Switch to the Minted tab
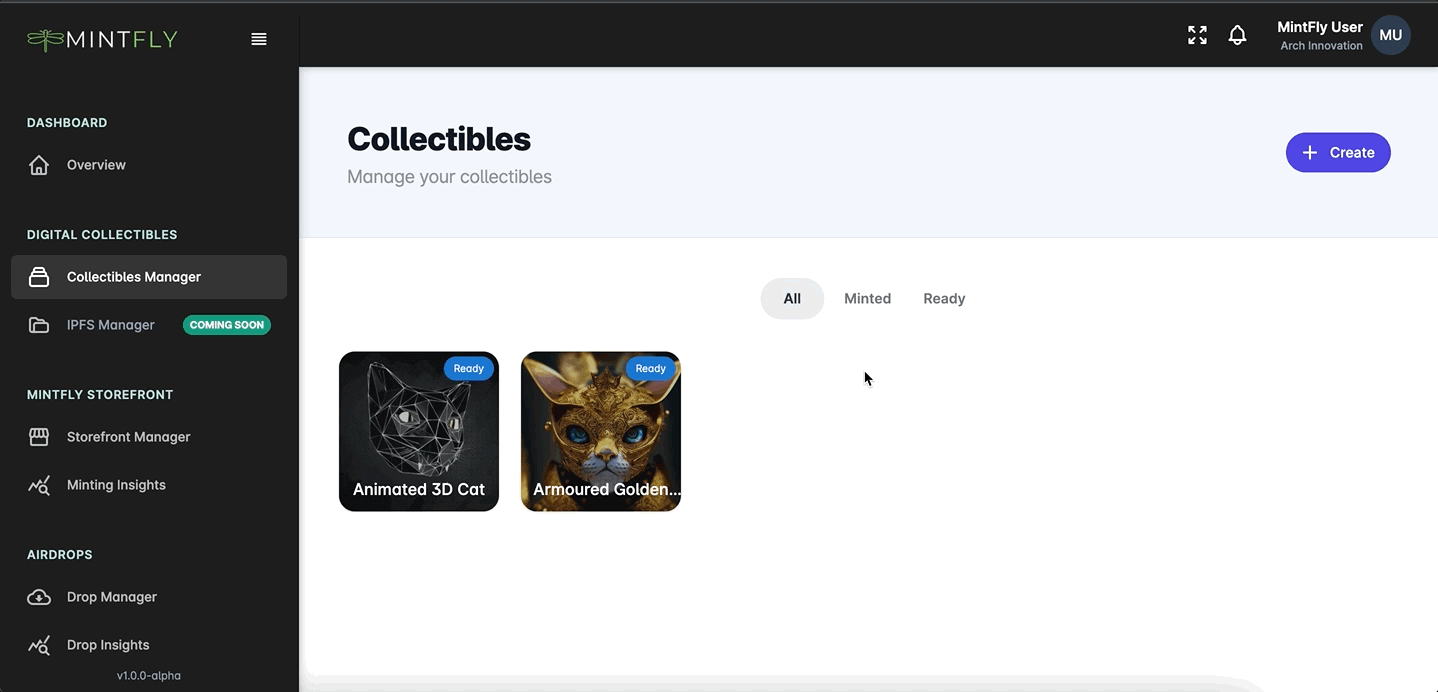This screenshot has width=1438, height=692. (867, 299)
